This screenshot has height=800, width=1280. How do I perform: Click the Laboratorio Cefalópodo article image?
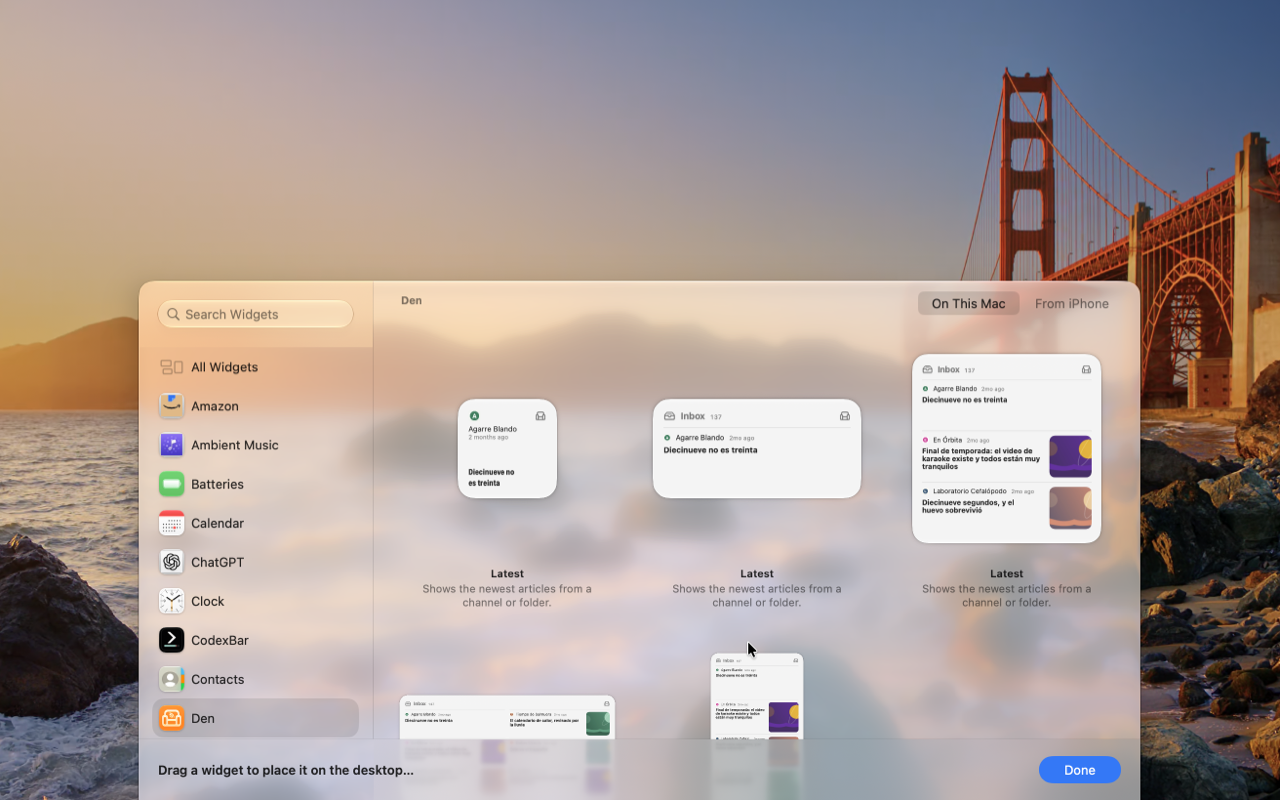click(x=1070, y=508)
